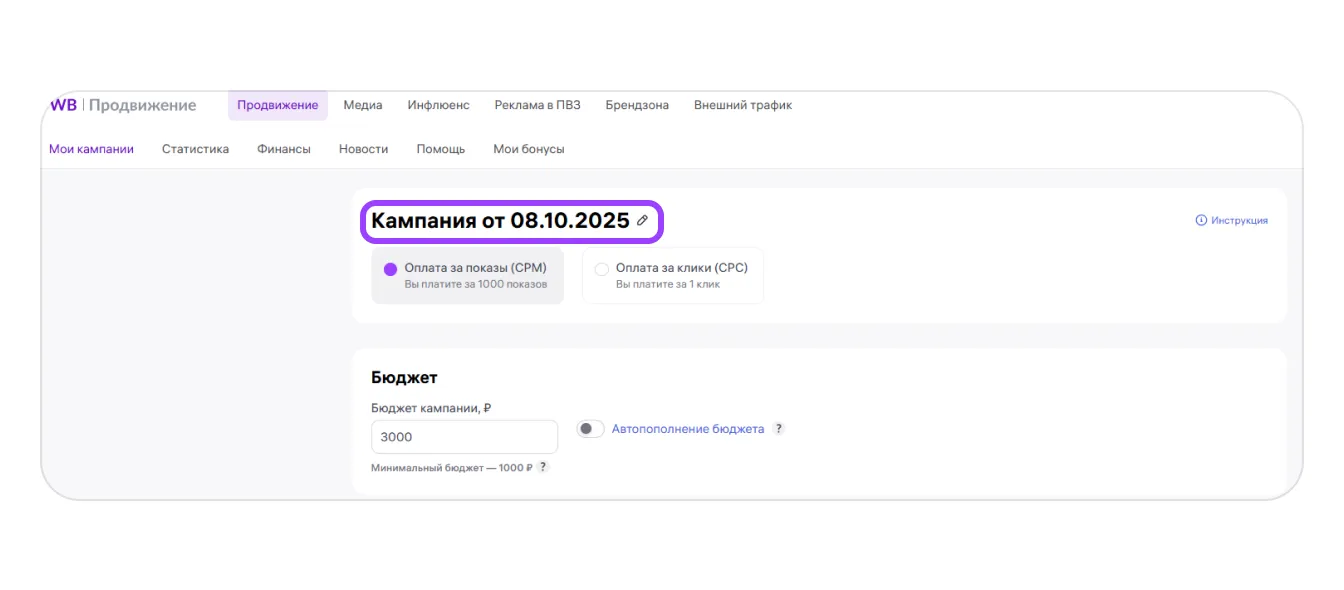This screenshot has height=590, width=1344.
Task: Open the Помощь menu item
Action: [440, 149]
